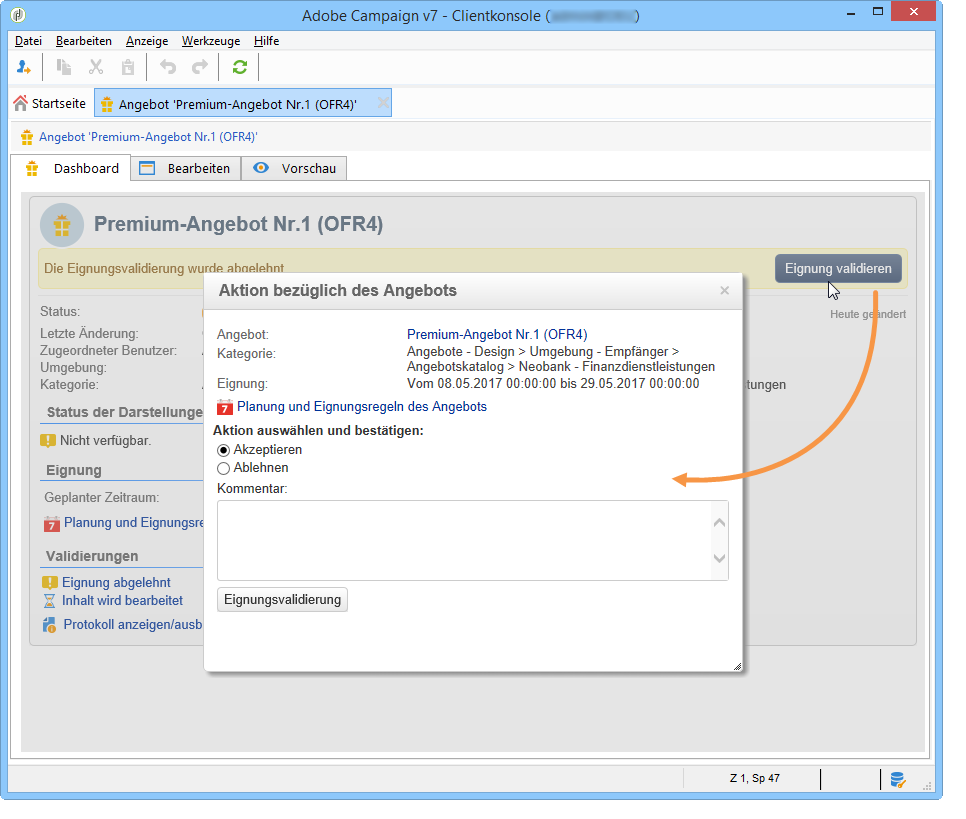The image size is (966, 819).
Task: Click the Inhalt wird bearbeitet link
Action: pos(123,600)
